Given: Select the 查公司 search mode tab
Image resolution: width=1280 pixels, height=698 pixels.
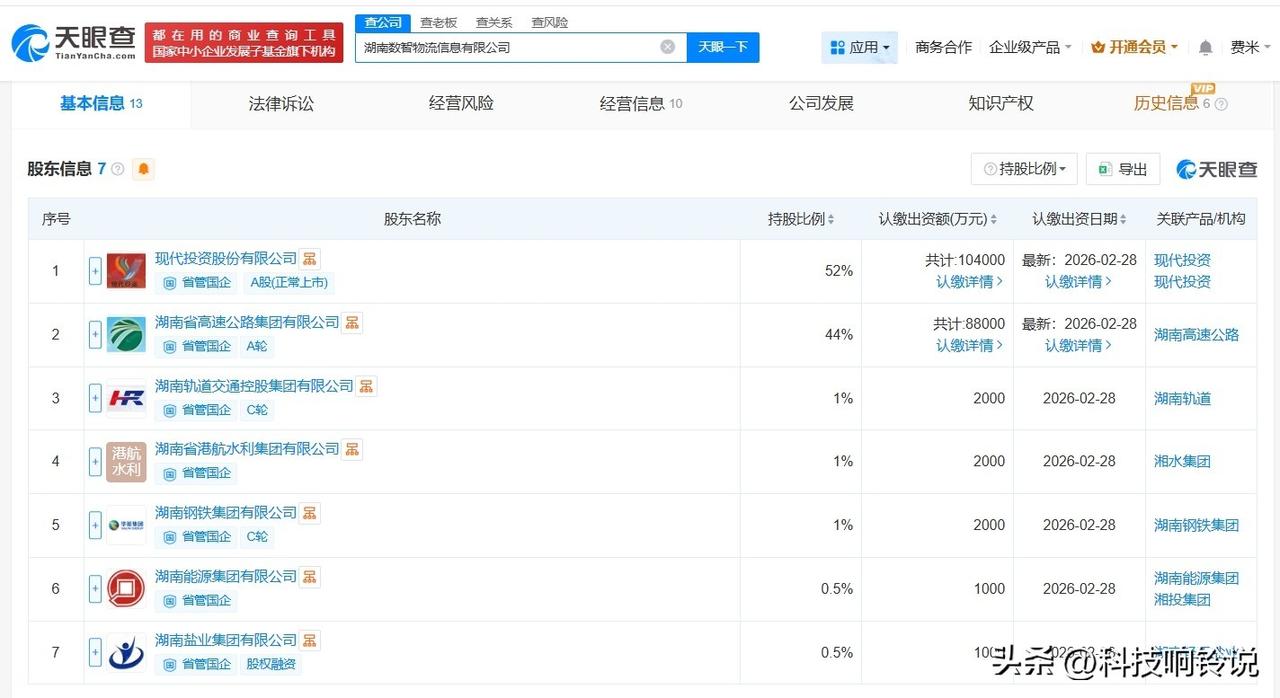Looking at the screenshot, I should pos(383,23).
